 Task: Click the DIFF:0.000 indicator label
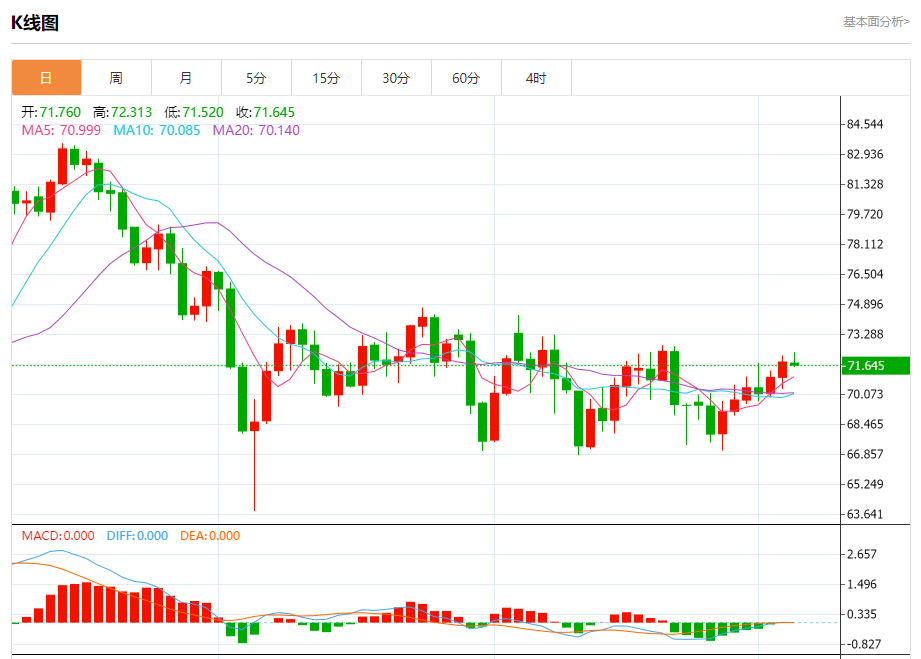coord(137,536)
